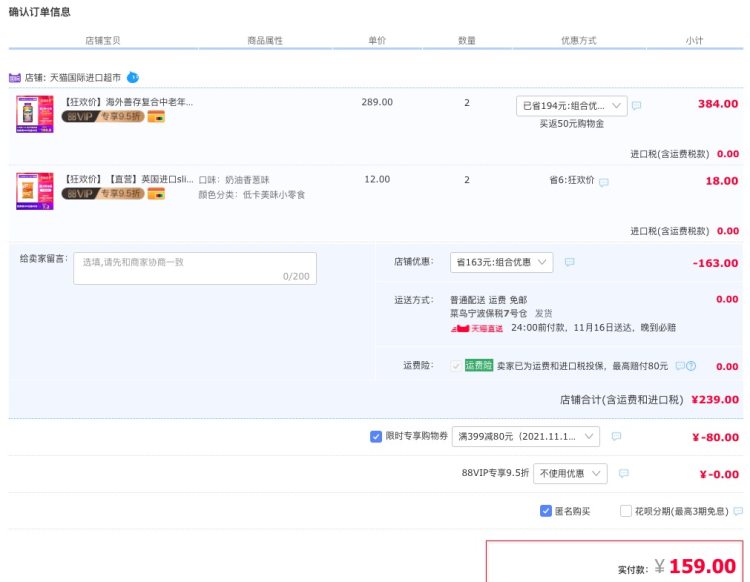Click the 289.00 unit price

tap(377, 102)
